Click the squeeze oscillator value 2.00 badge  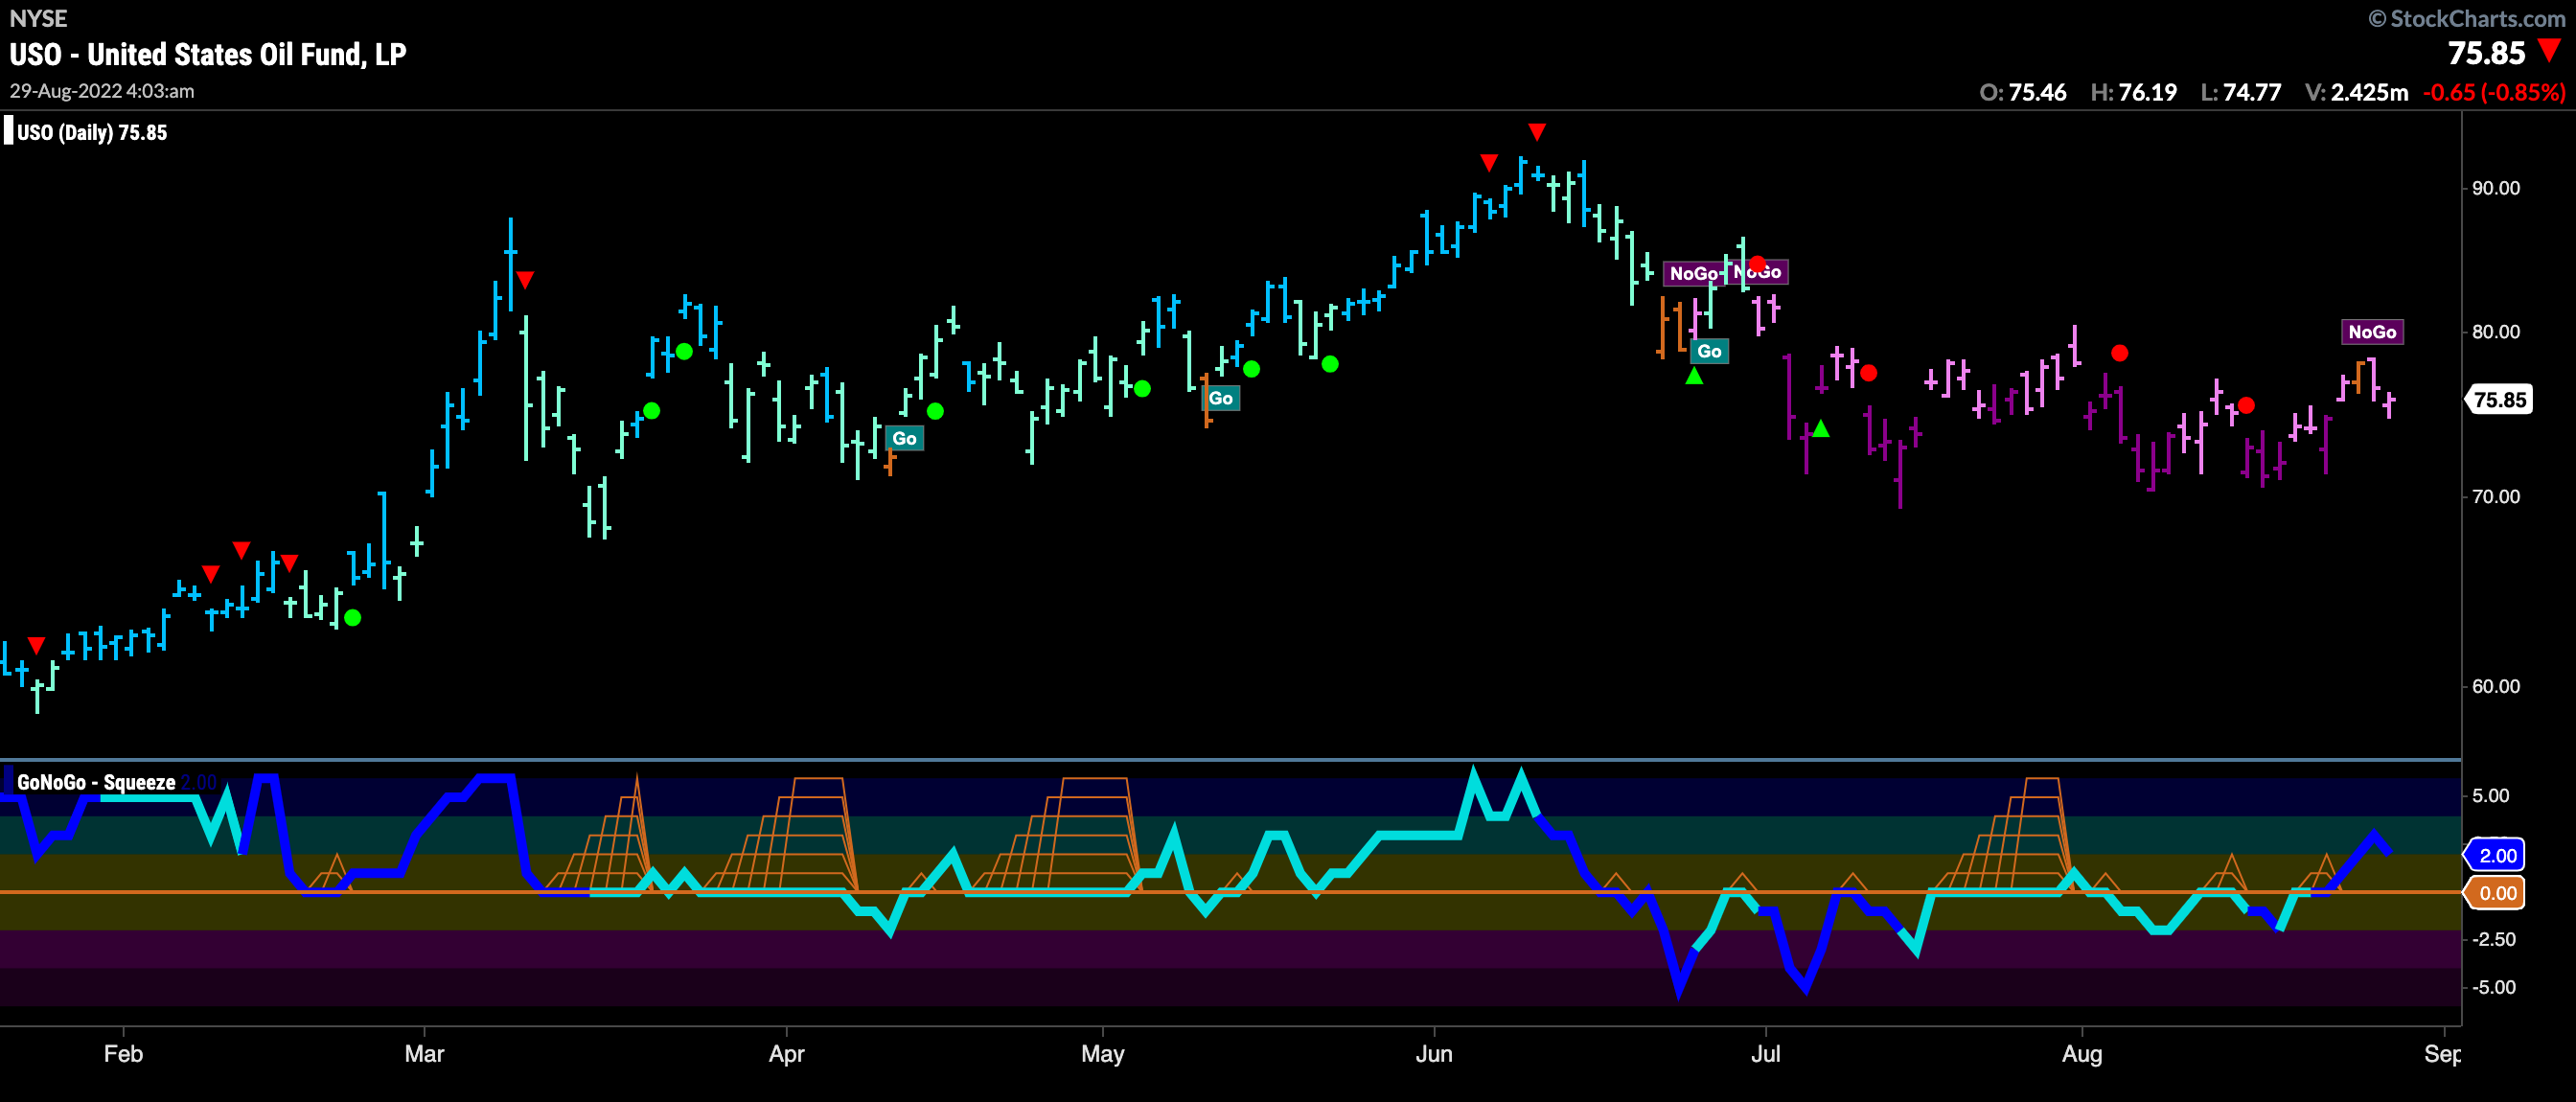coord(2494,855)
